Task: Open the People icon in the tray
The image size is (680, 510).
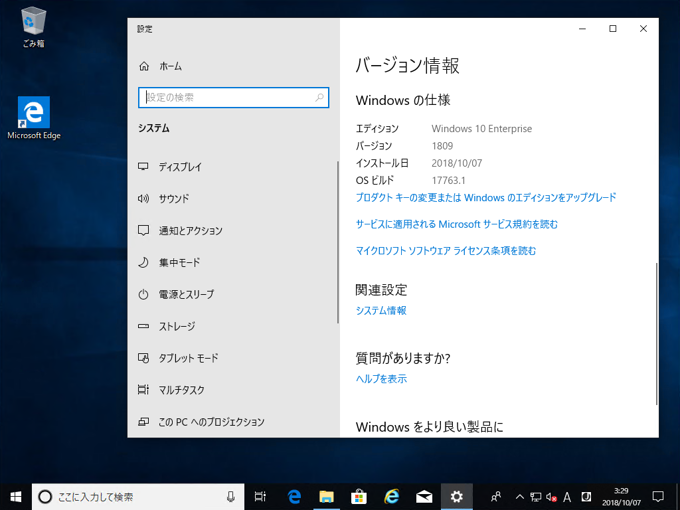Action: [x=496, y=497]
